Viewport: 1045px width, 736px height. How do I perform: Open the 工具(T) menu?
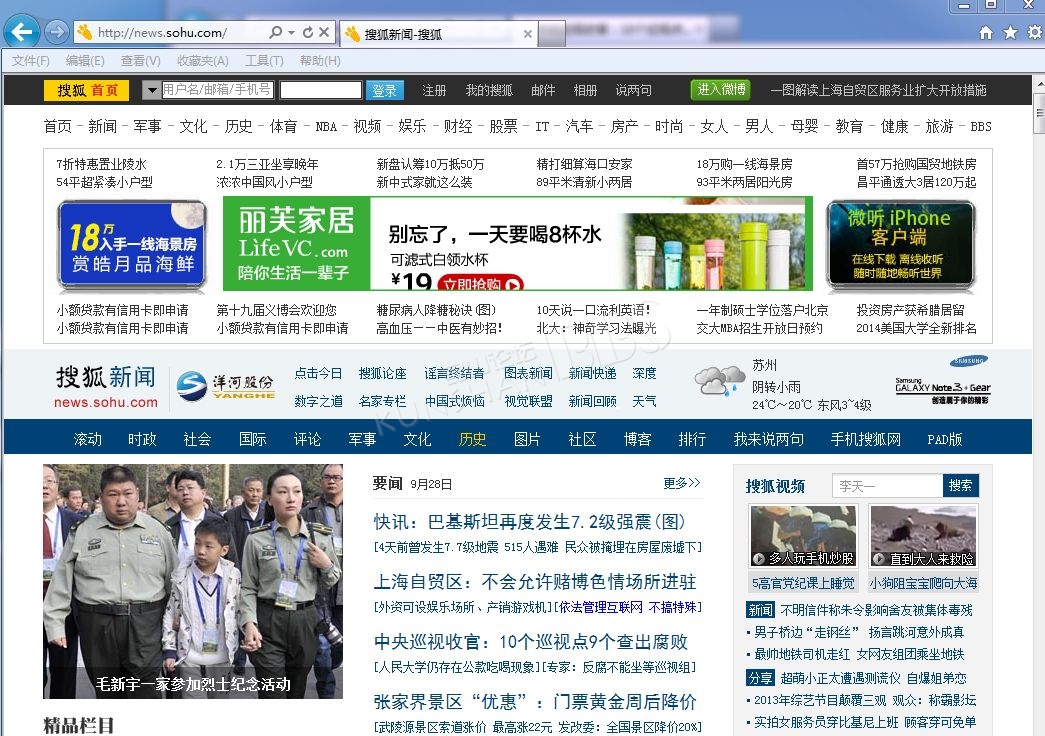[264, 61]
